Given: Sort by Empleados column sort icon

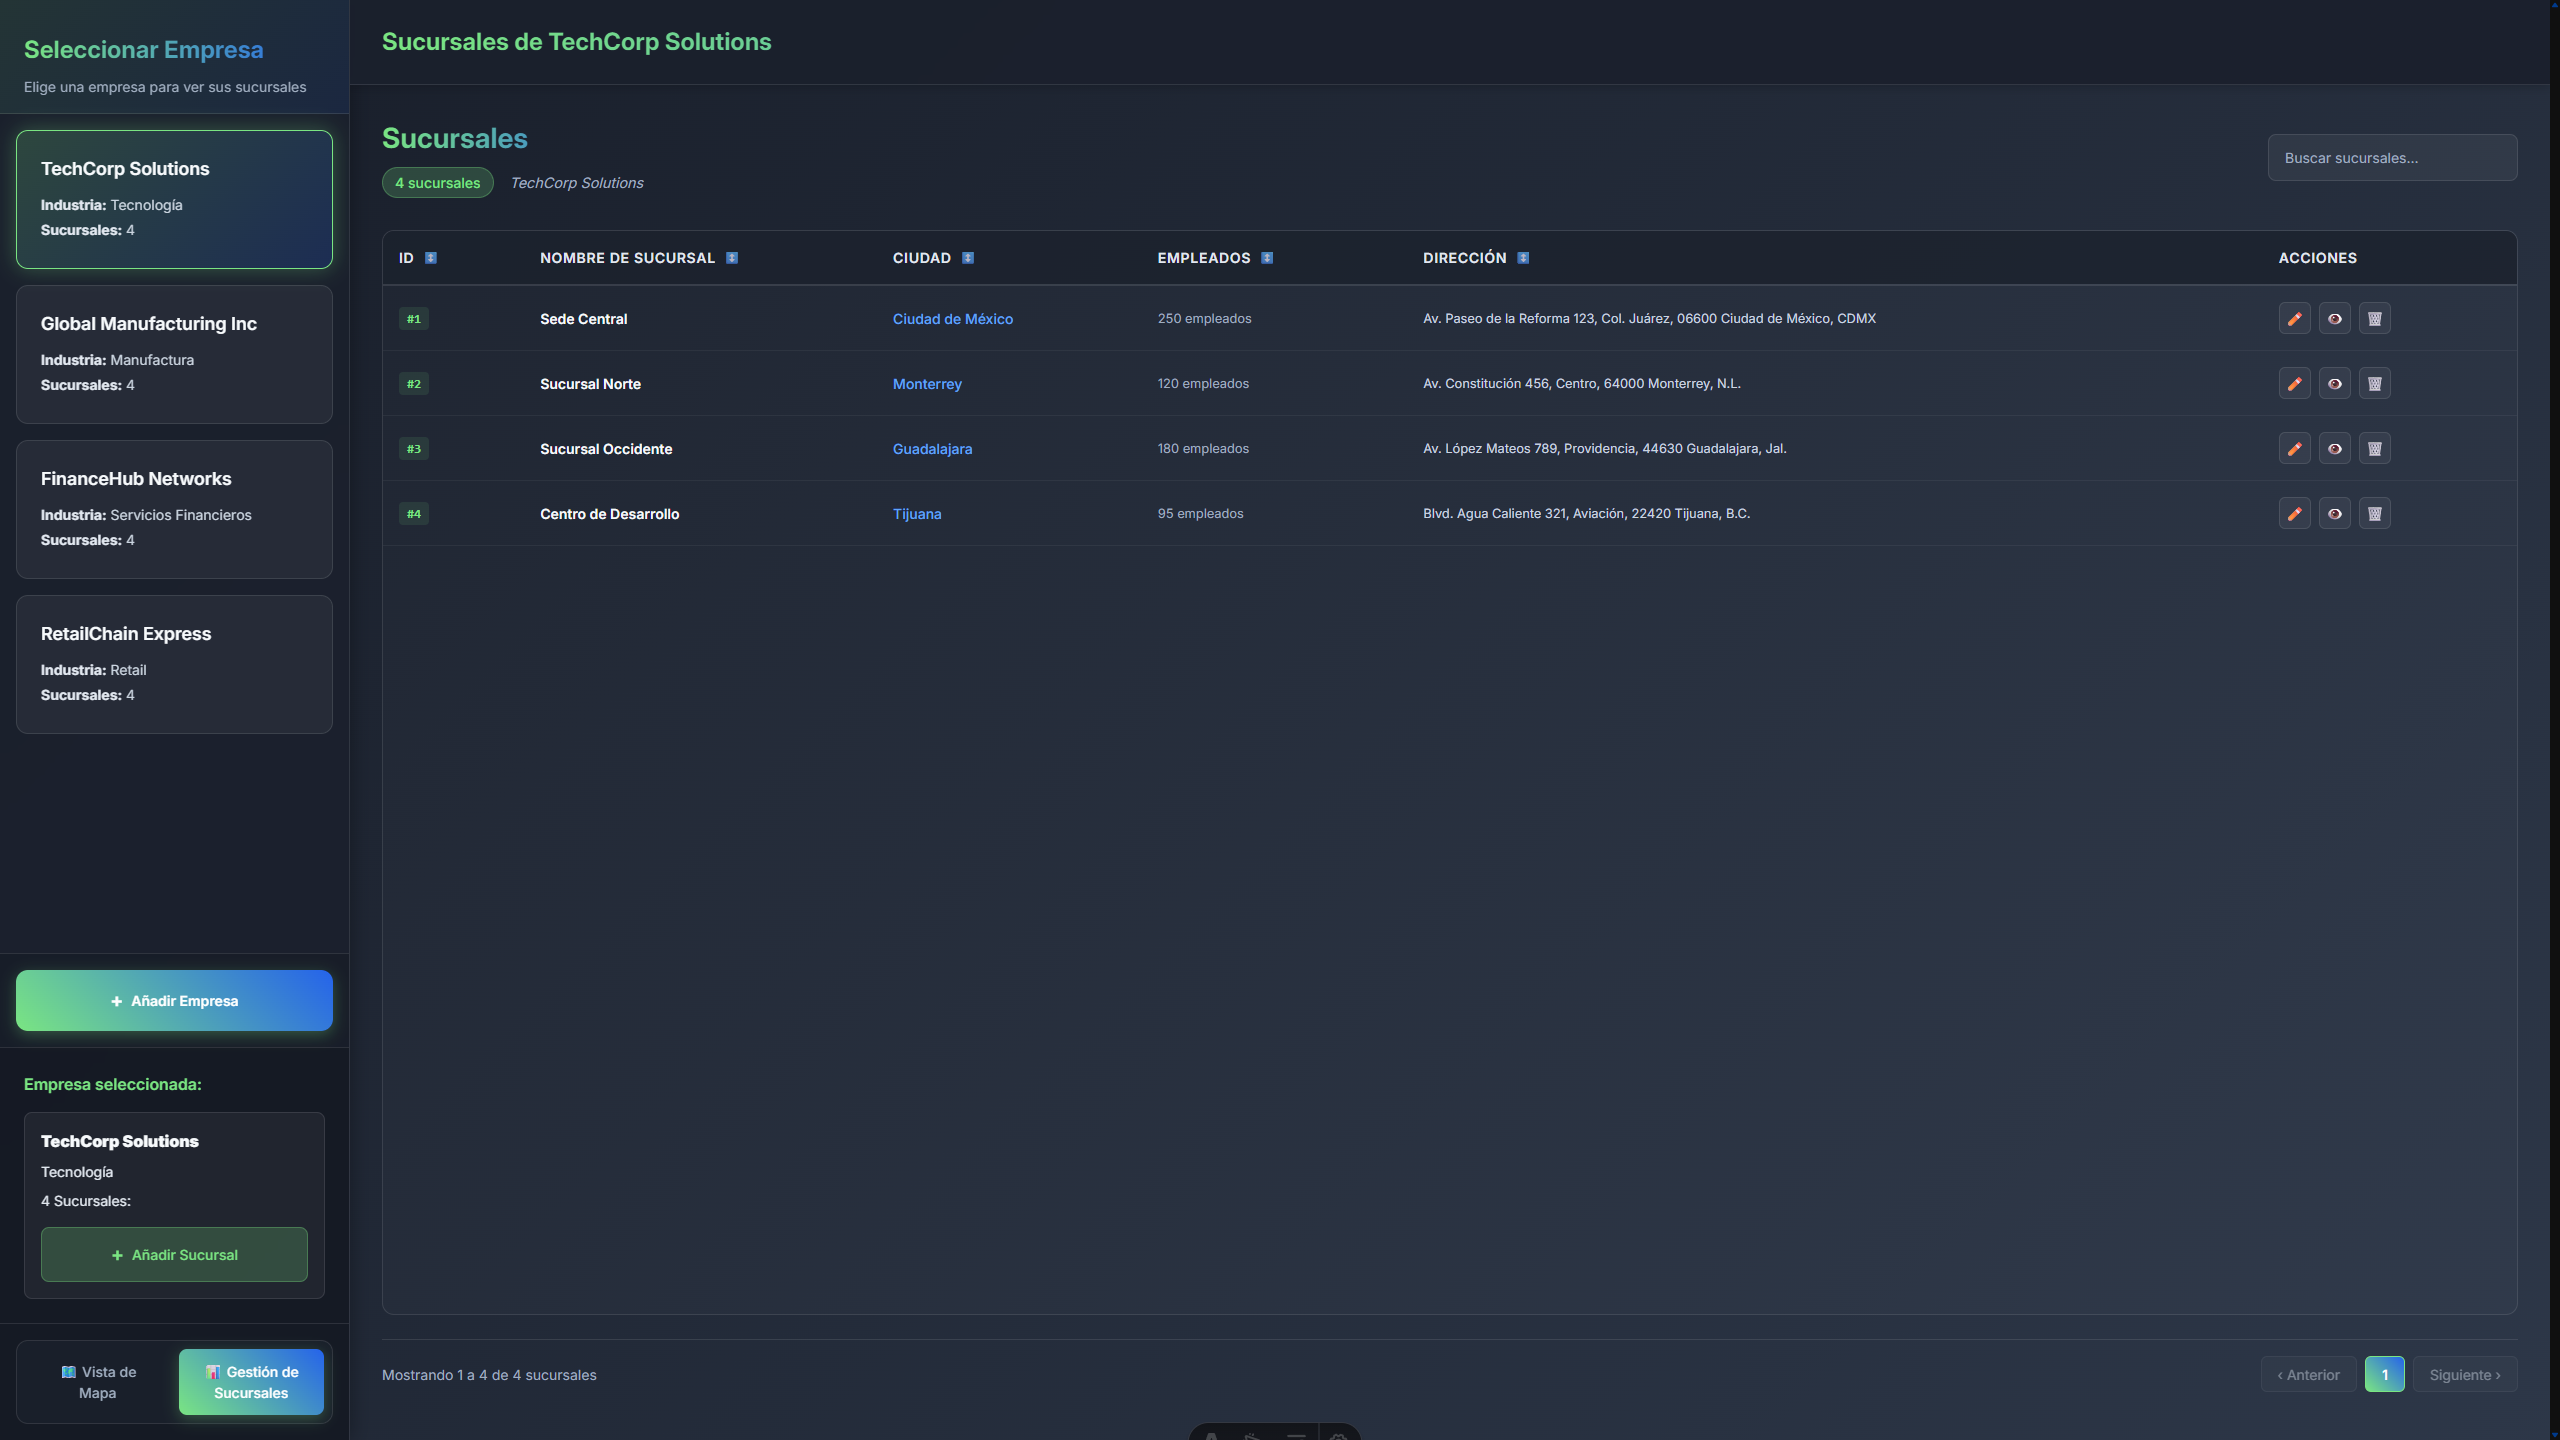Looking at the screenshot, I should [x=1267, y=258].
